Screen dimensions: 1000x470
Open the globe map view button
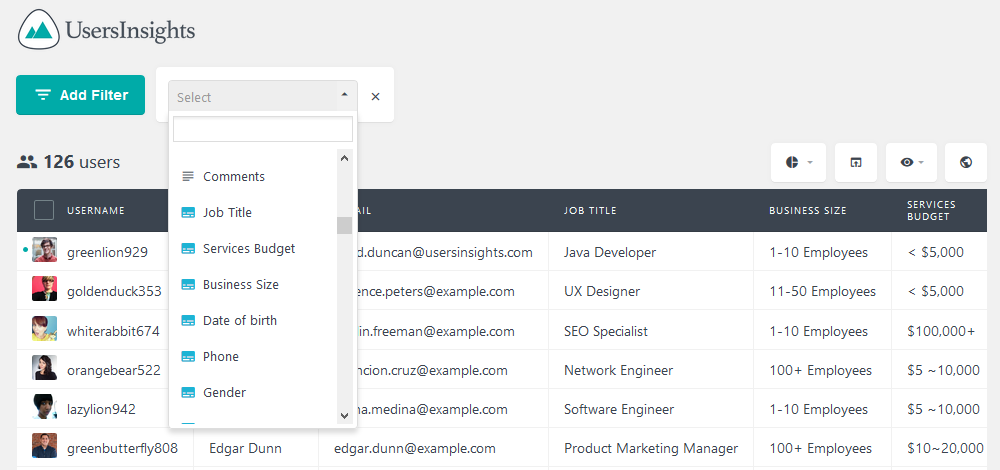[966, 163]
